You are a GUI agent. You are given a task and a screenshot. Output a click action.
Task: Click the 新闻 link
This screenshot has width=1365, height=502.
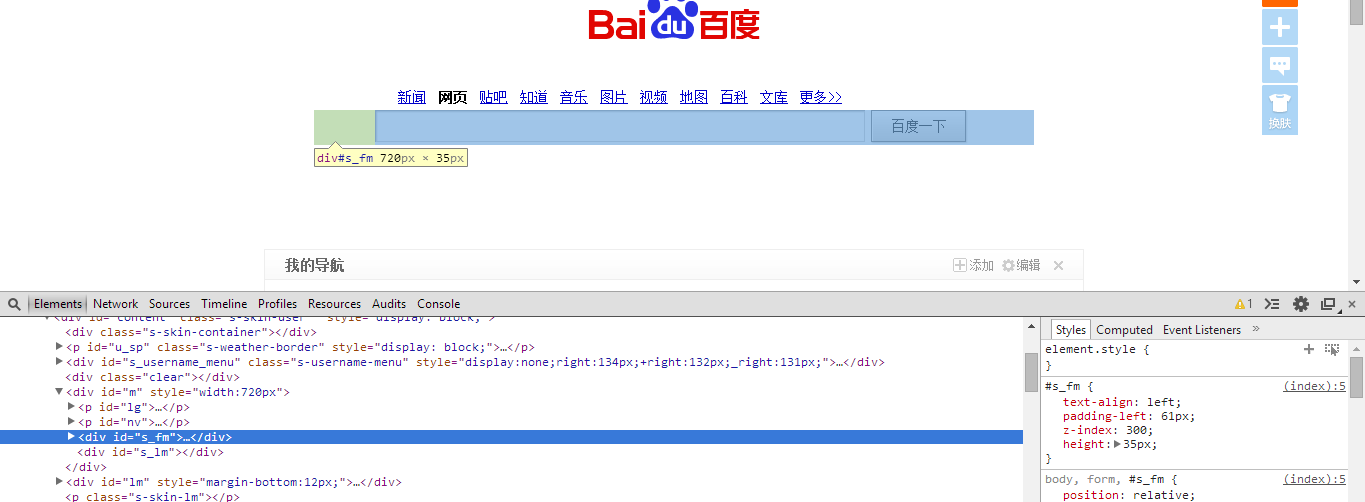point(411,97)
